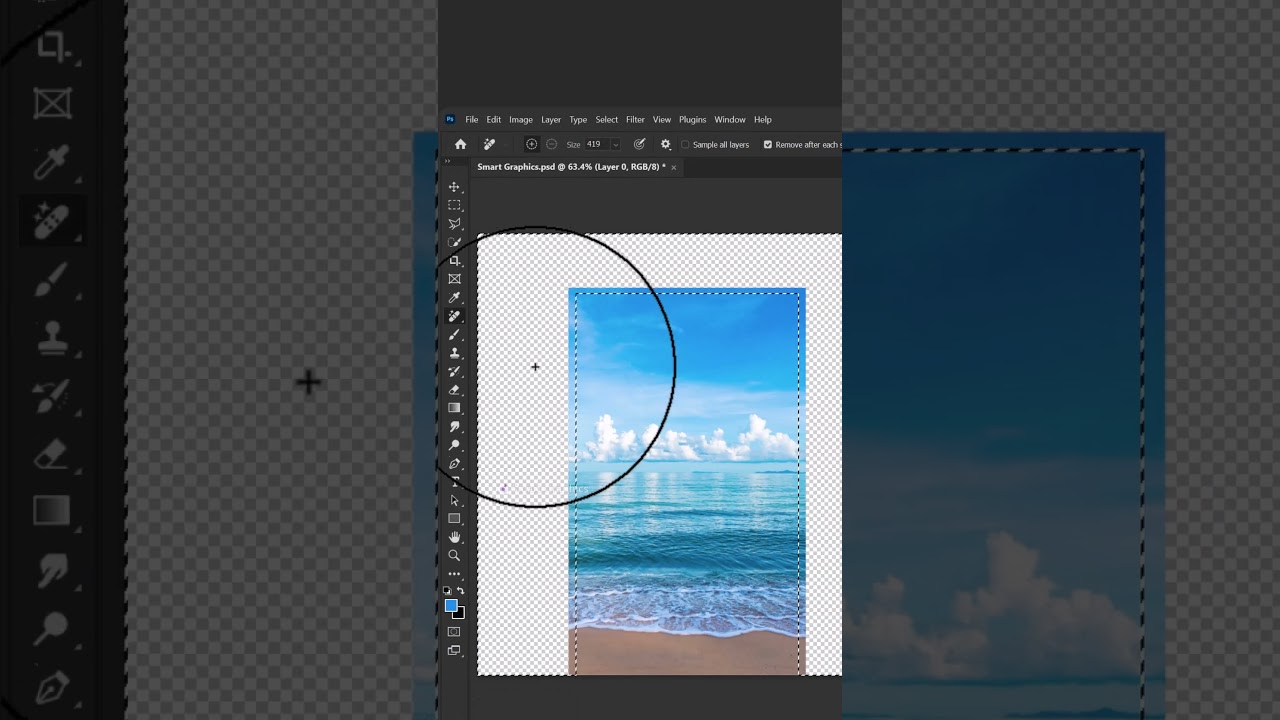
Task: Open the Filter menu
Action: 635,119
